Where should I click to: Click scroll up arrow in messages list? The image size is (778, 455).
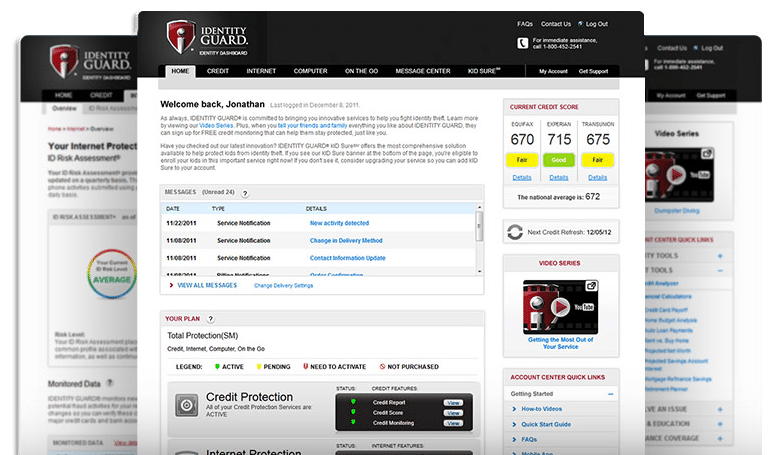[479, 207]
